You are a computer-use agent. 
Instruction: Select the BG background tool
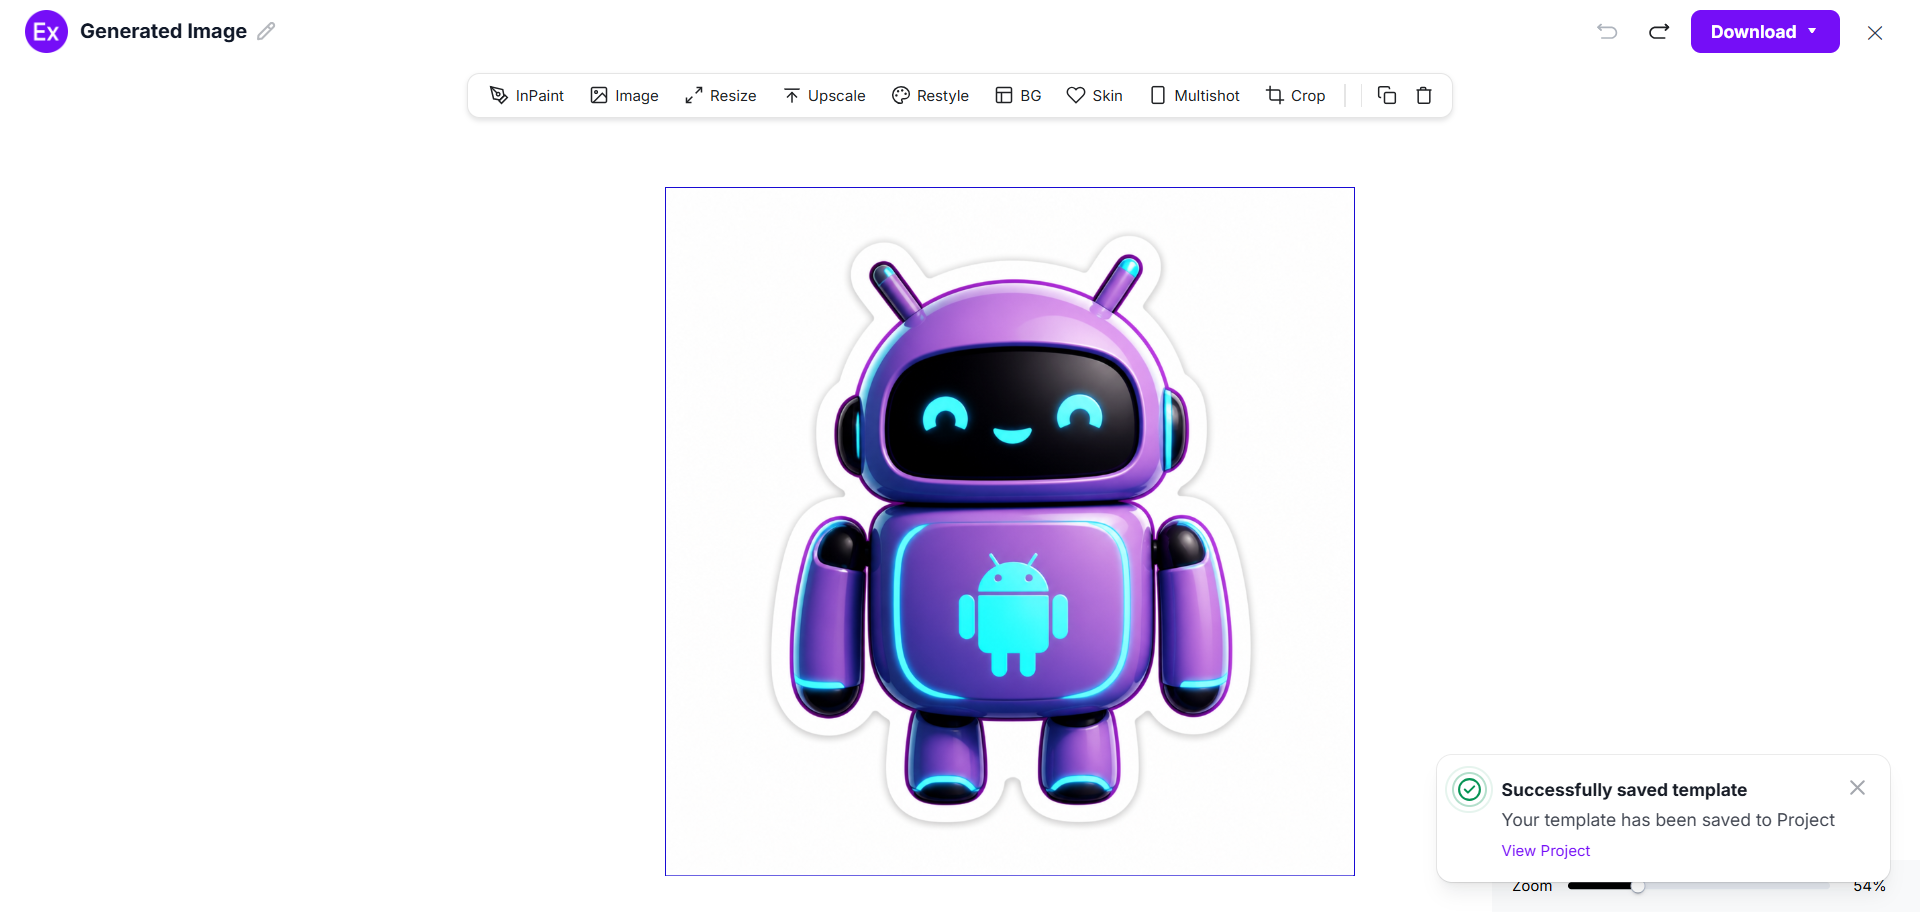tap(1018, 96)
